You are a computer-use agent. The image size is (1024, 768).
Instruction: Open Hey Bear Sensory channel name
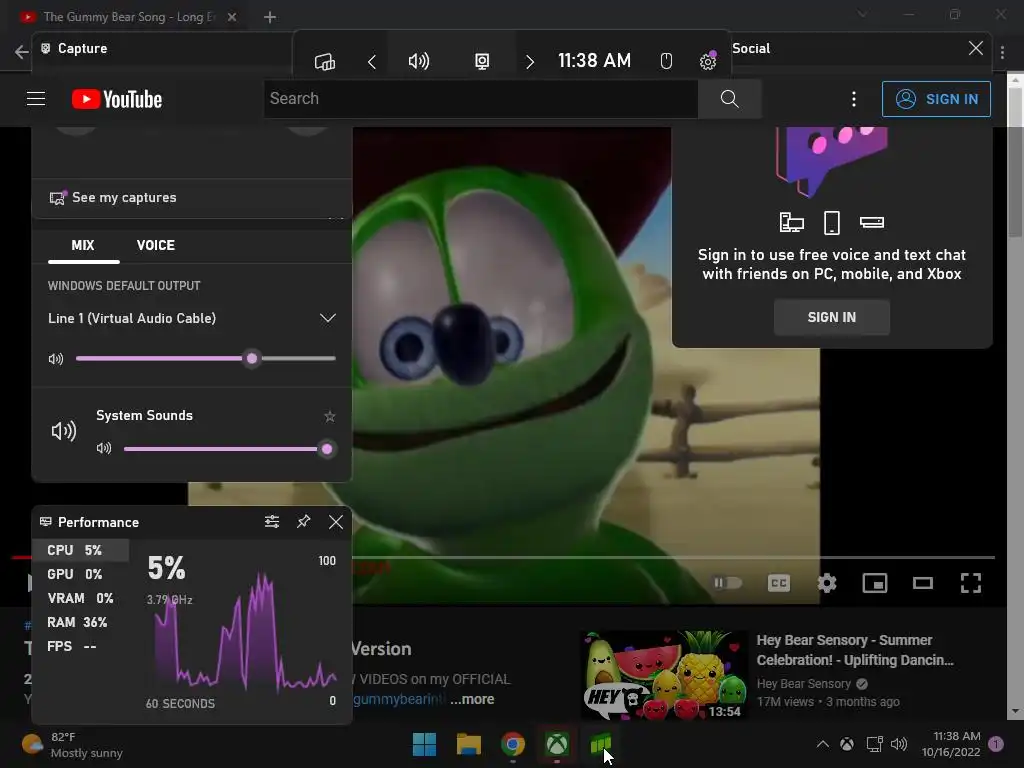804,684
